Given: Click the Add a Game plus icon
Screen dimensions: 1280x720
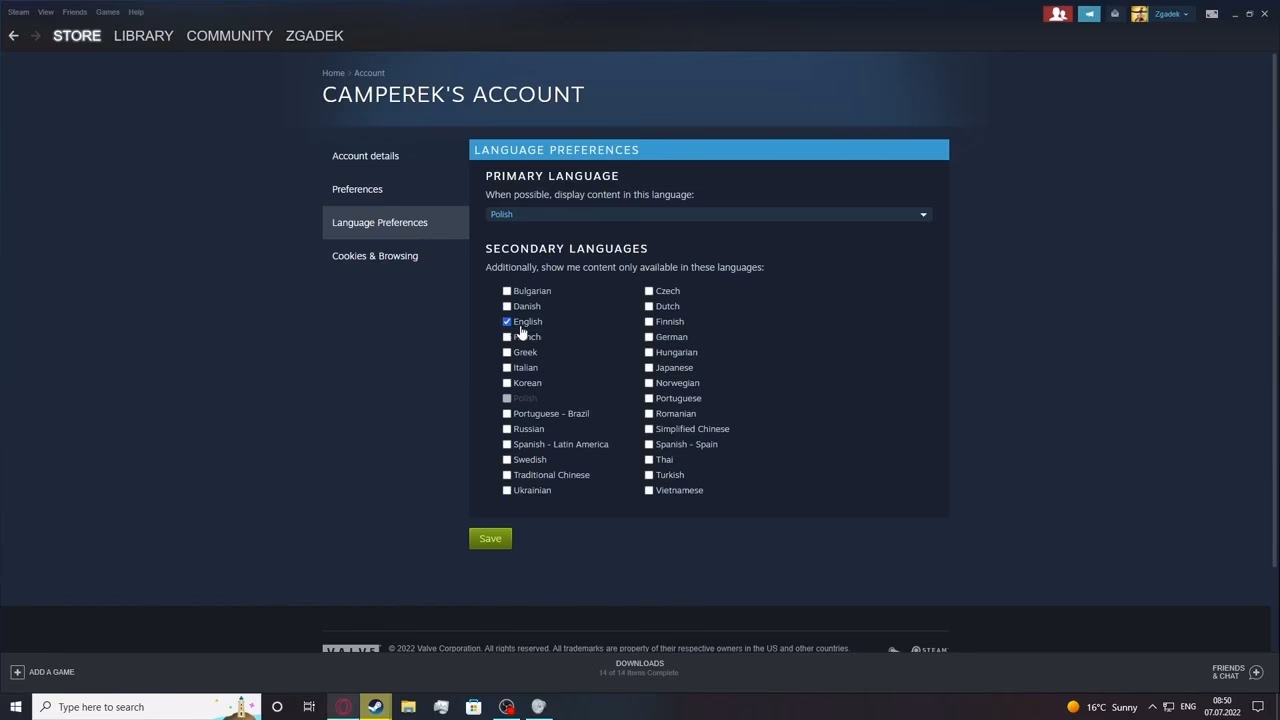Looking at the screenshot, I should pos(17,672).
